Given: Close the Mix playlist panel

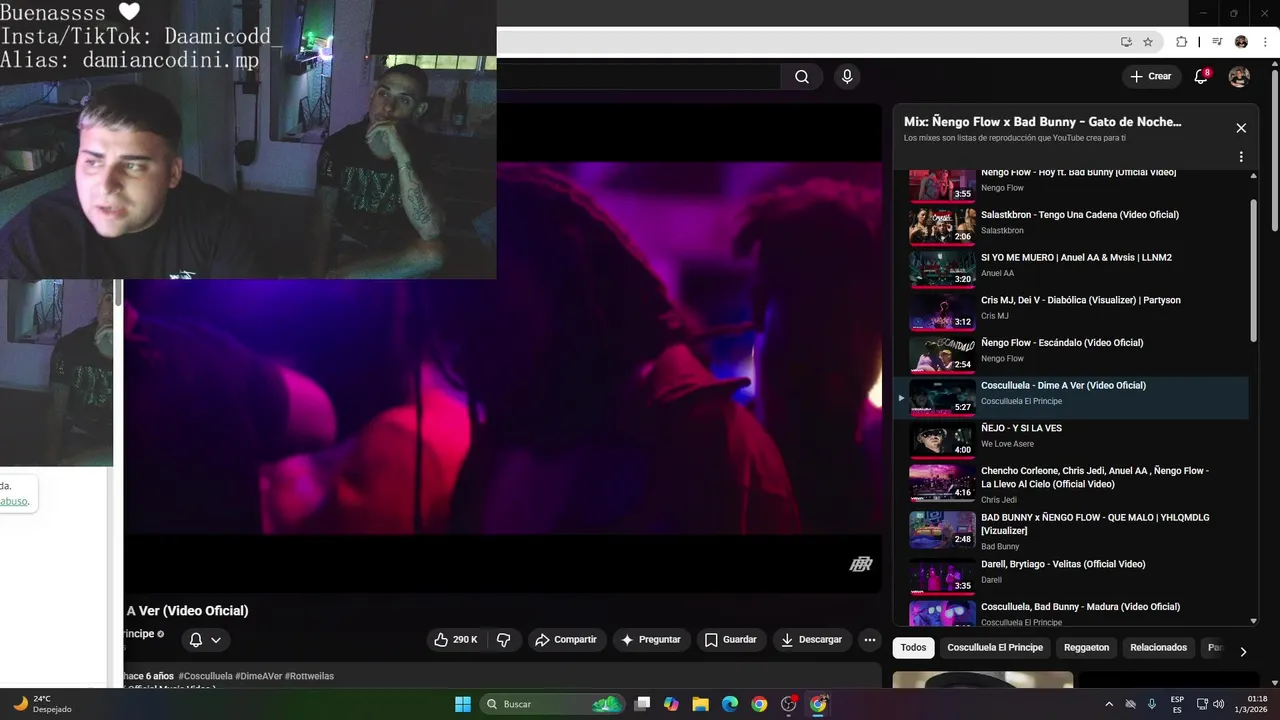Looking at the screenshot, I should [1241, 128].
